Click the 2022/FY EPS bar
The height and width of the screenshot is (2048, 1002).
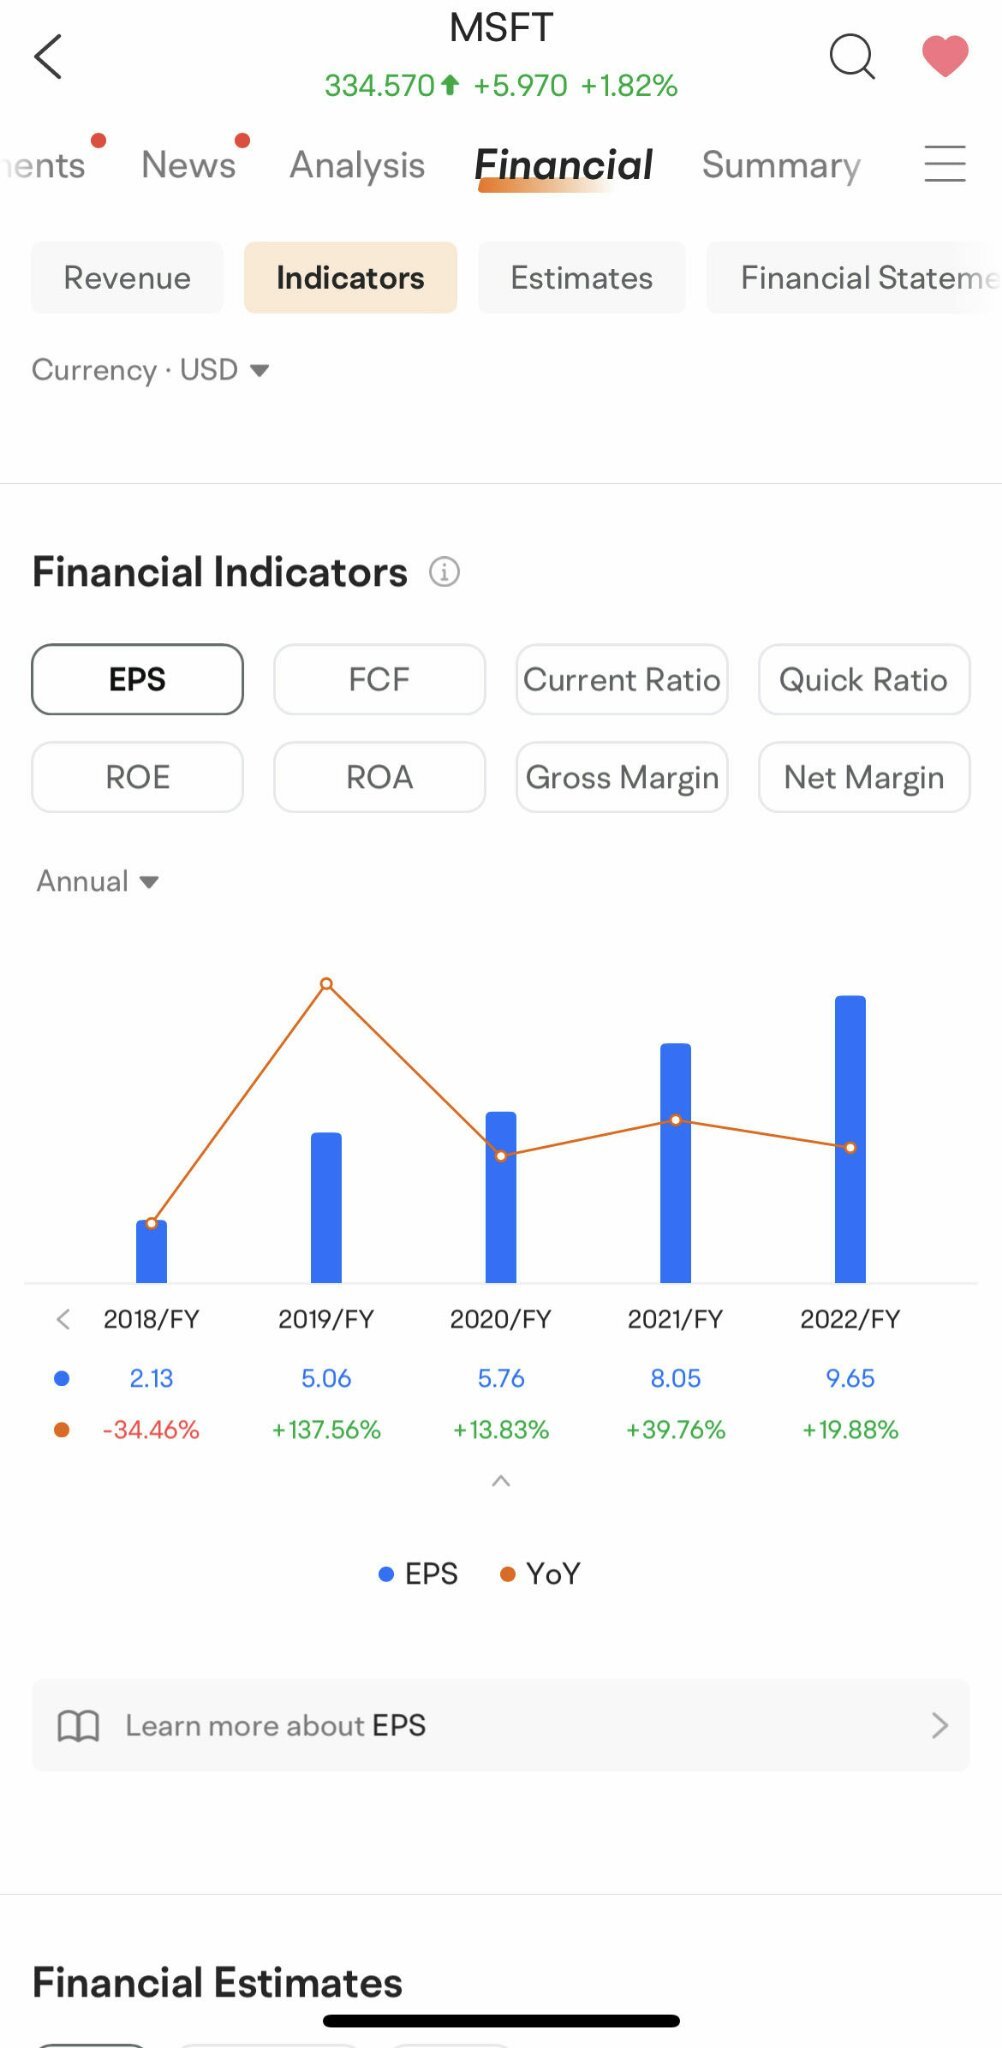(x=850, y=1138)
